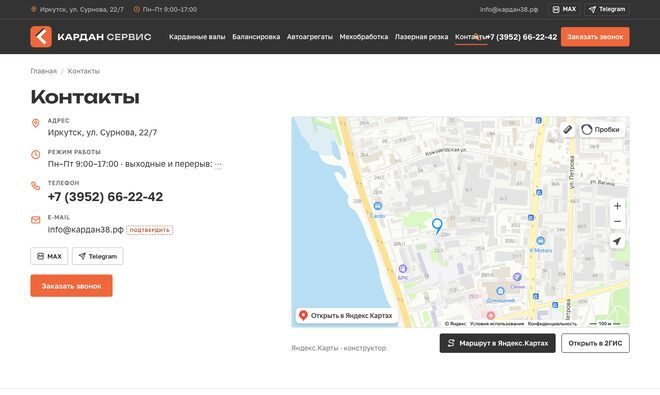The width and height of the screenshot is (660, 395).
Task: Click the БРК place marker on map
Action: click(x=403, y=269)
